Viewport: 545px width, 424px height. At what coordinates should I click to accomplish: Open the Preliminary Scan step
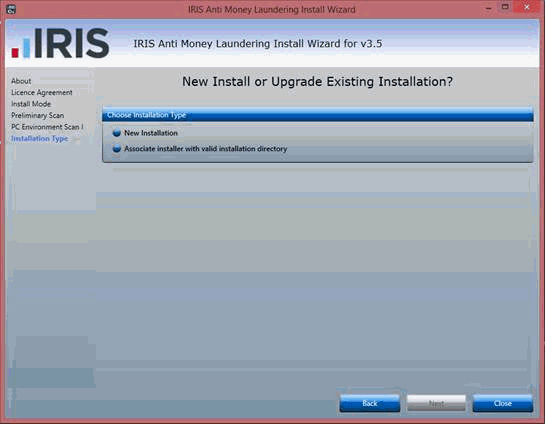click(38, 115)
